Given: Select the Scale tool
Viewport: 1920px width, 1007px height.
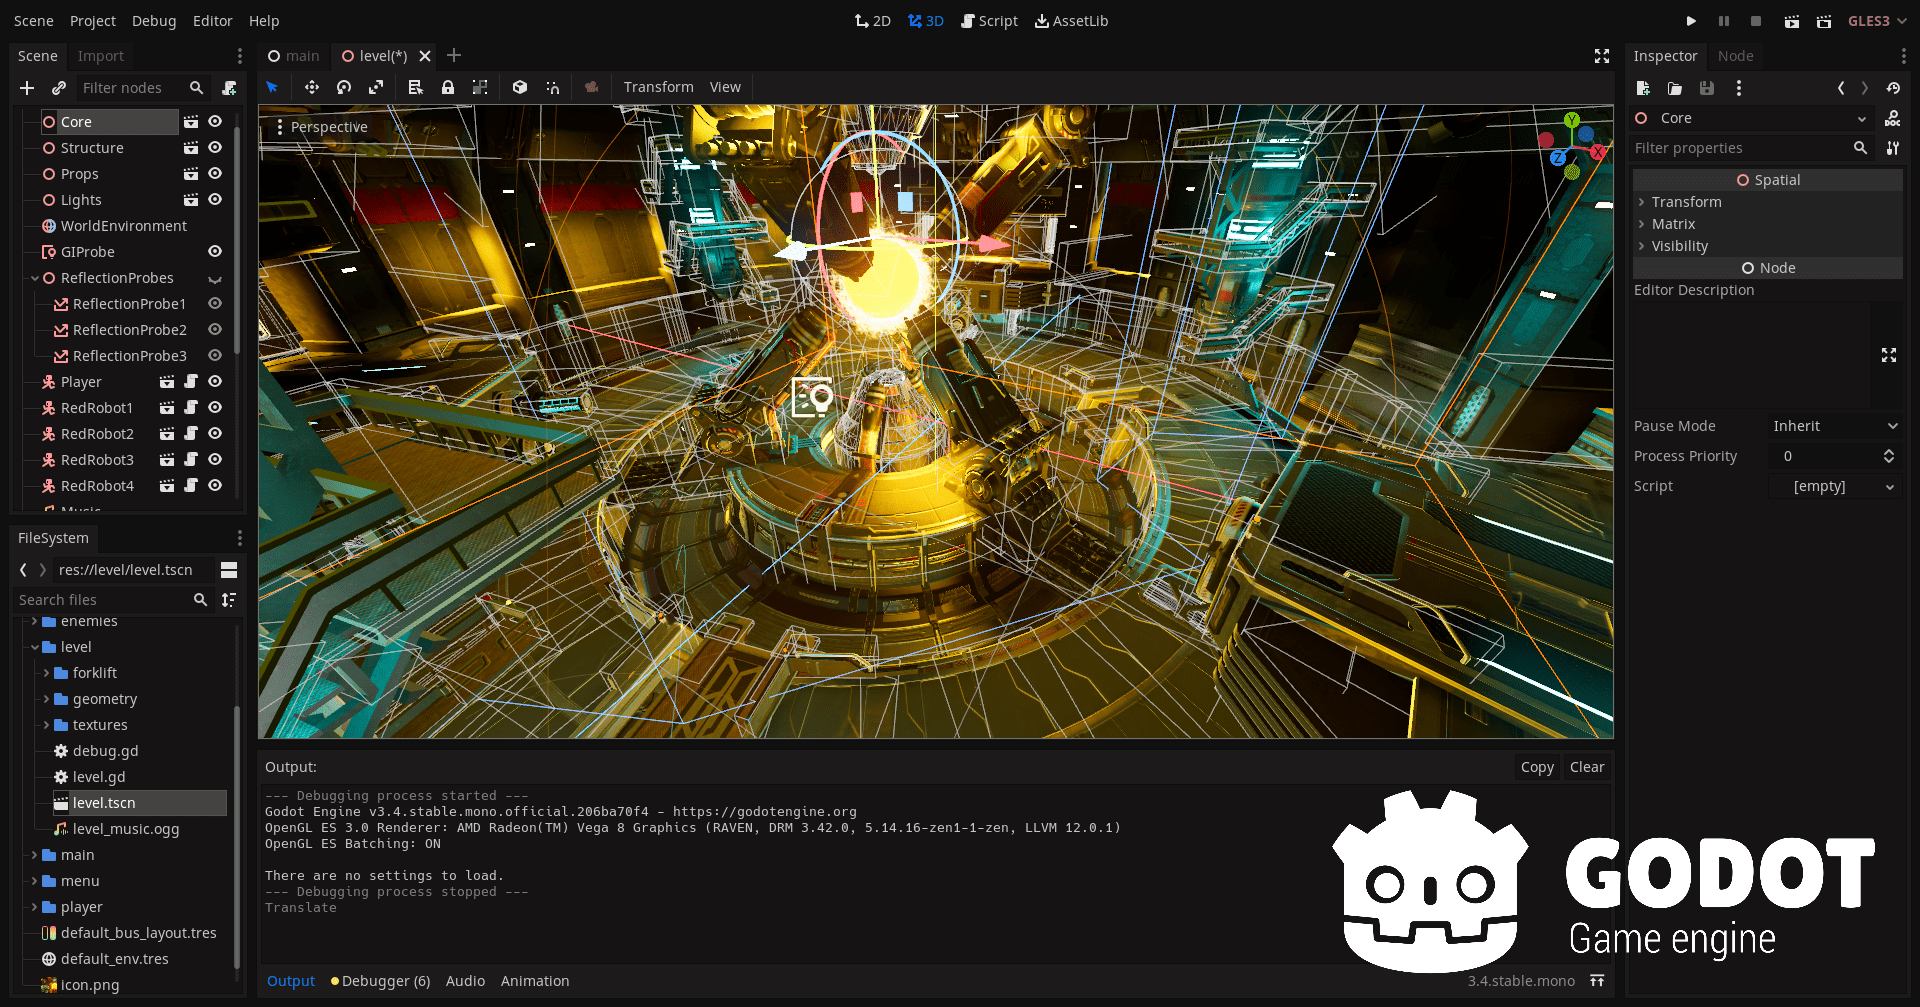Looking at the screenshot, I should click(376, 87).
